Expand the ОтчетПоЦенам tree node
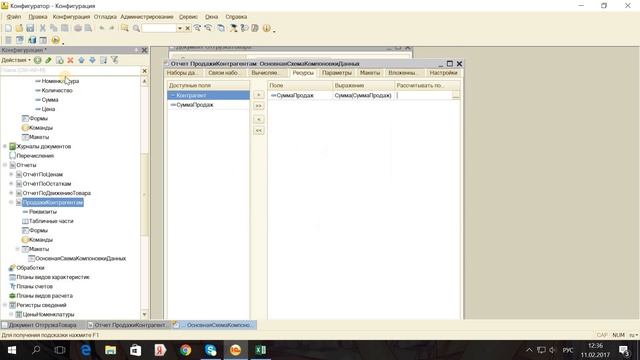The width and height of the screenshot is (640, 360). tap(11, 174)
